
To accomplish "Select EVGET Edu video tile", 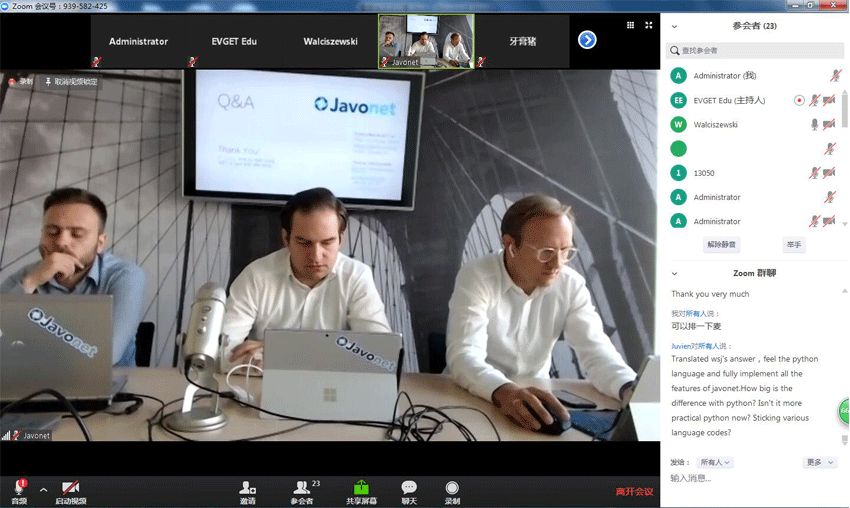I will [x=234, y=41].
